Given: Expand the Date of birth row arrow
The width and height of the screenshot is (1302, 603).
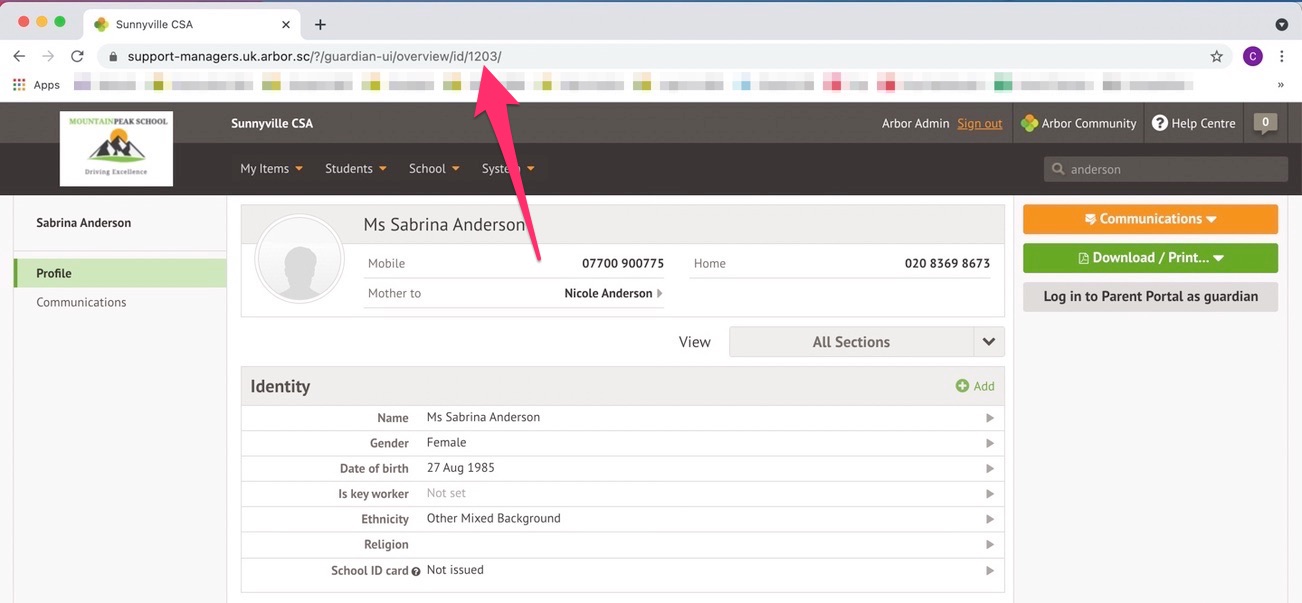Looking at the screenshot, I should tap(990, 469).
